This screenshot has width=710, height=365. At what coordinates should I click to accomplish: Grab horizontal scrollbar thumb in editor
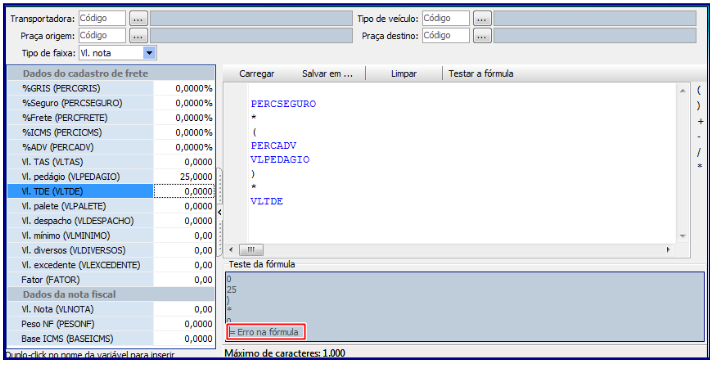[x=251, y=250]
